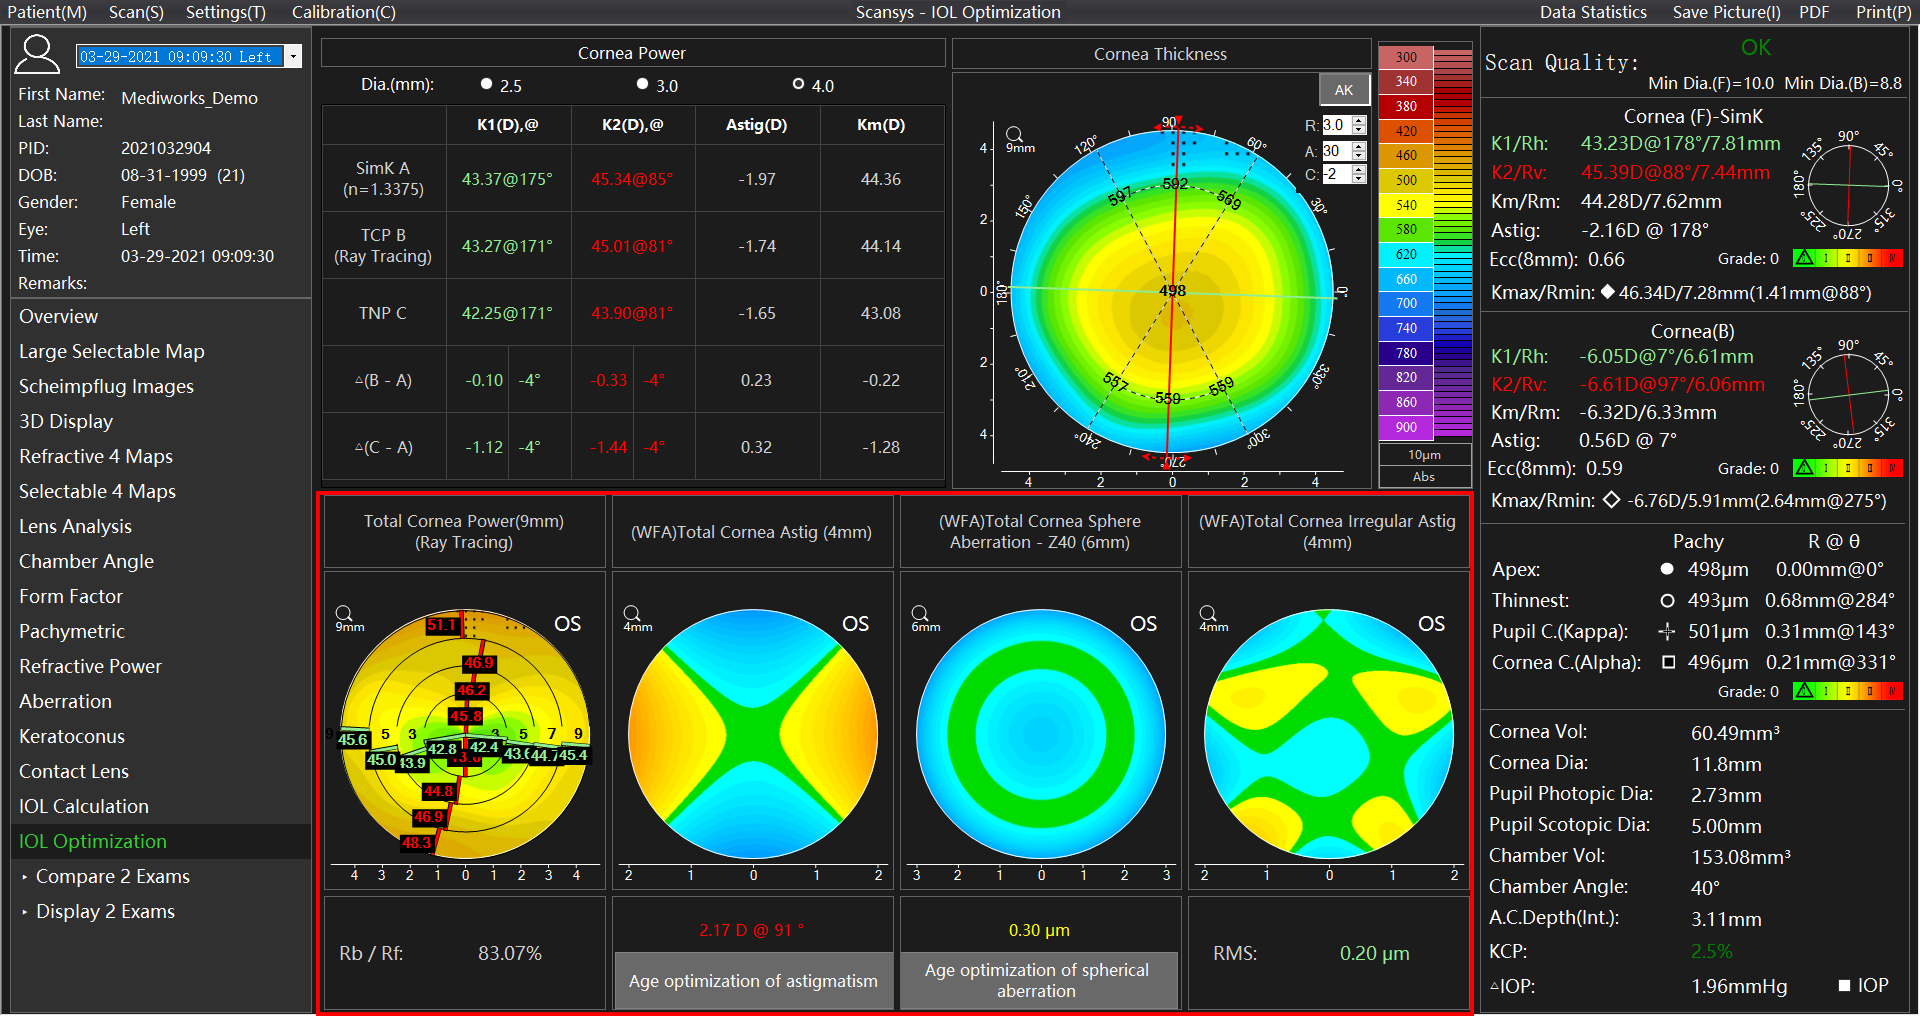Select 3.0 mm diameter option
Screen dimensions: 1920x1016
pos(642,84)
